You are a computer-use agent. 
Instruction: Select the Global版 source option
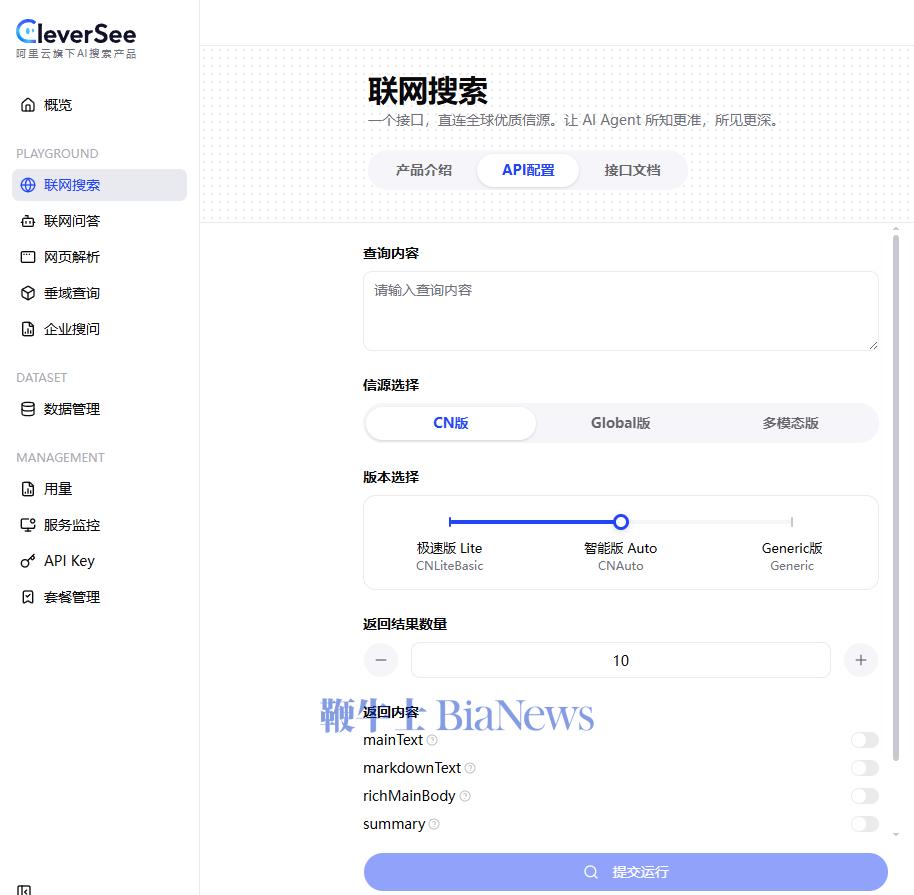pyautogui.click(x=620, y=423)
